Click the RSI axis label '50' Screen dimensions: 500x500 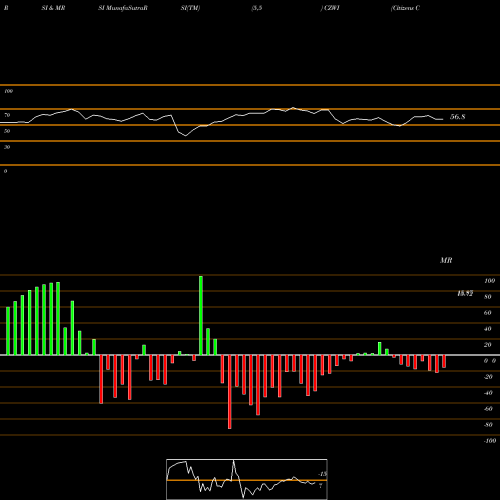pyautogui.click(x=7, y=131)
